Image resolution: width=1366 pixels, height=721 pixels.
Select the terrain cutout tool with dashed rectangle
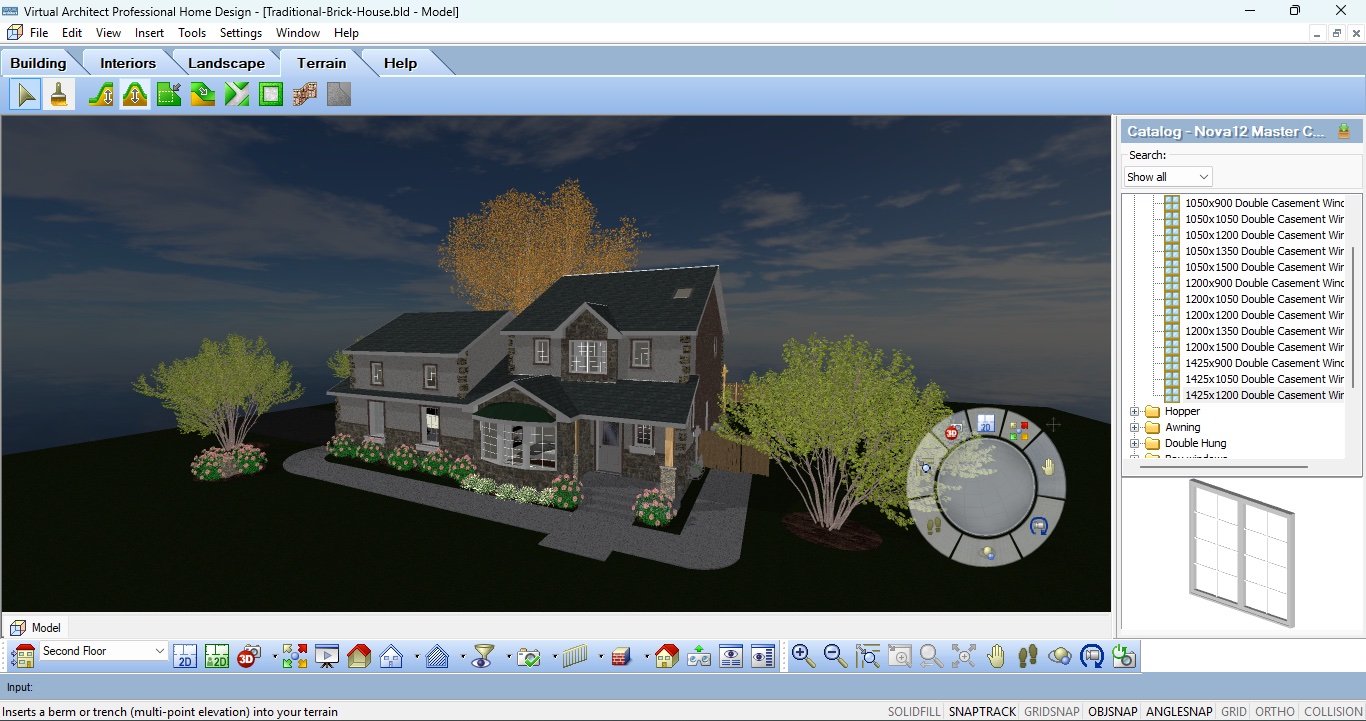(169, 95)
